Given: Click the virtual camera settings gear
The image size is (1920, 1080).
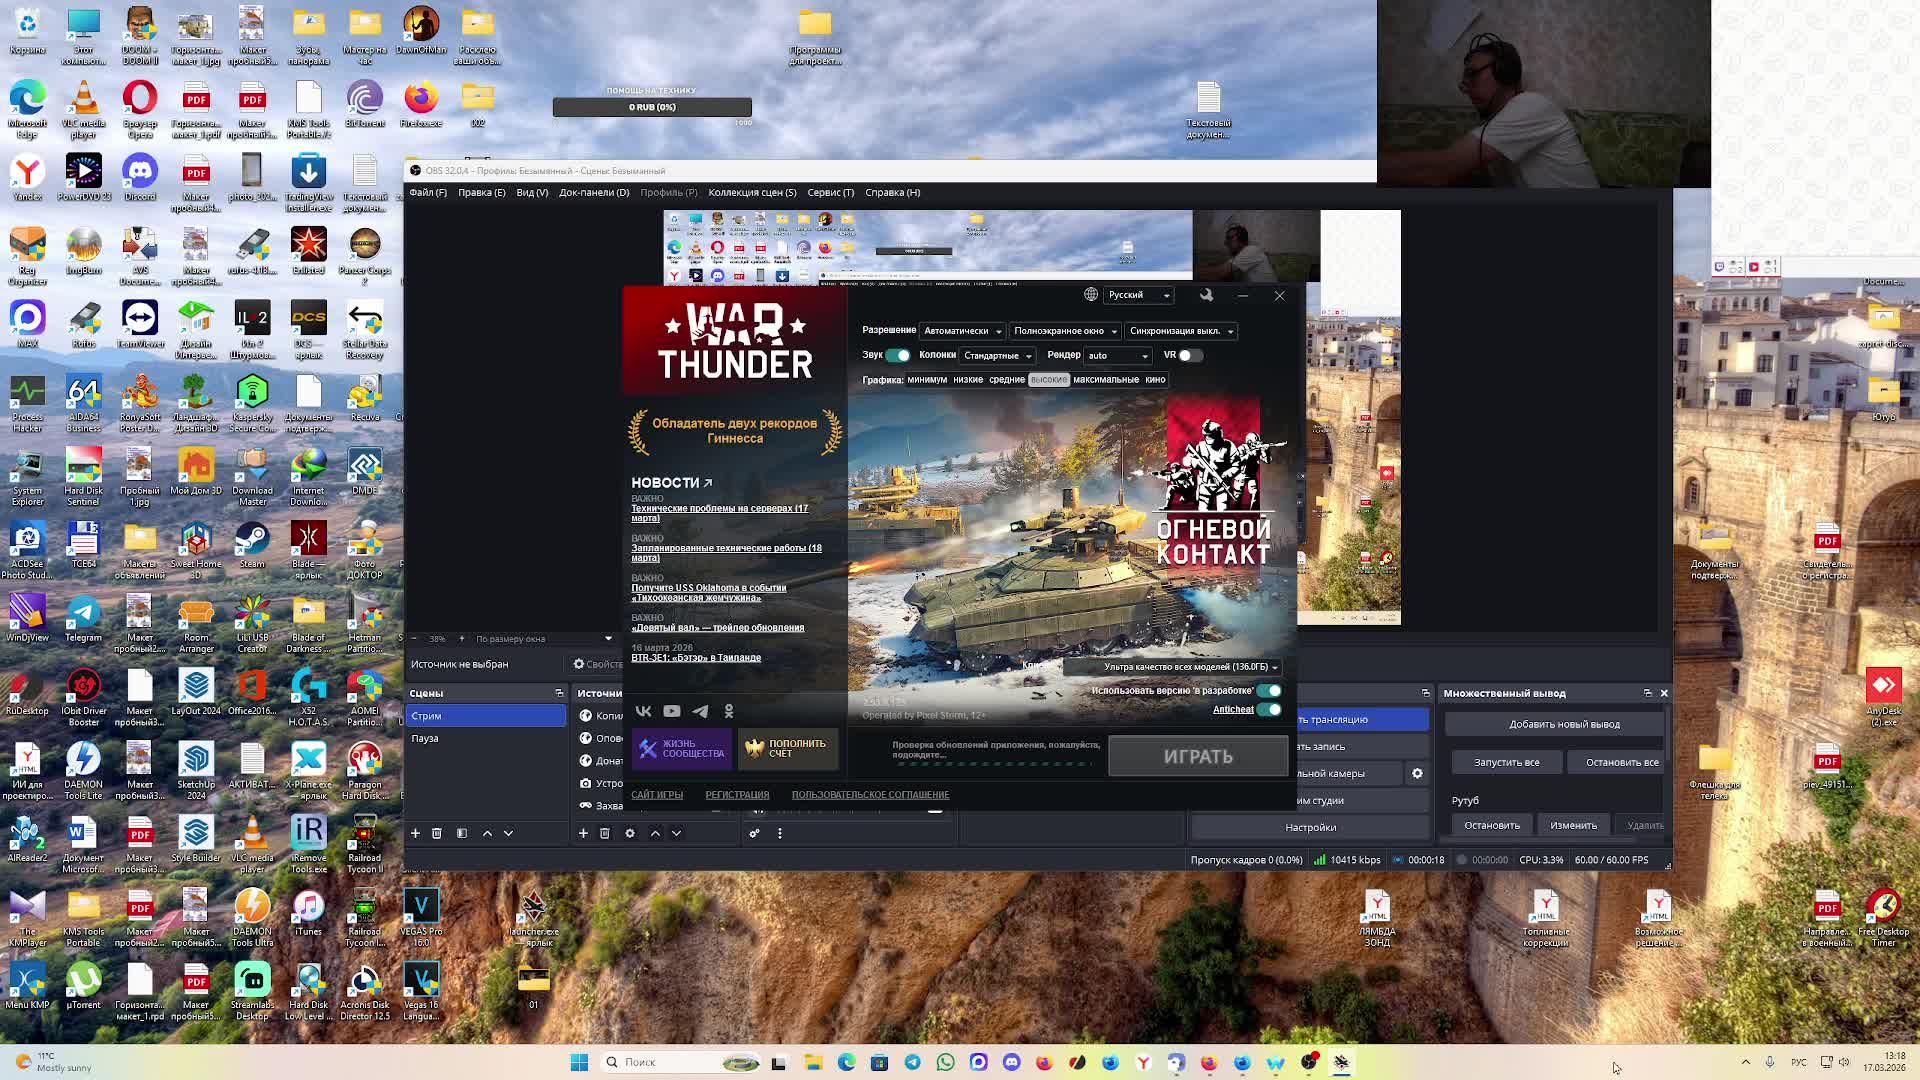Looking at the screenshot, I should point(1417,773).
